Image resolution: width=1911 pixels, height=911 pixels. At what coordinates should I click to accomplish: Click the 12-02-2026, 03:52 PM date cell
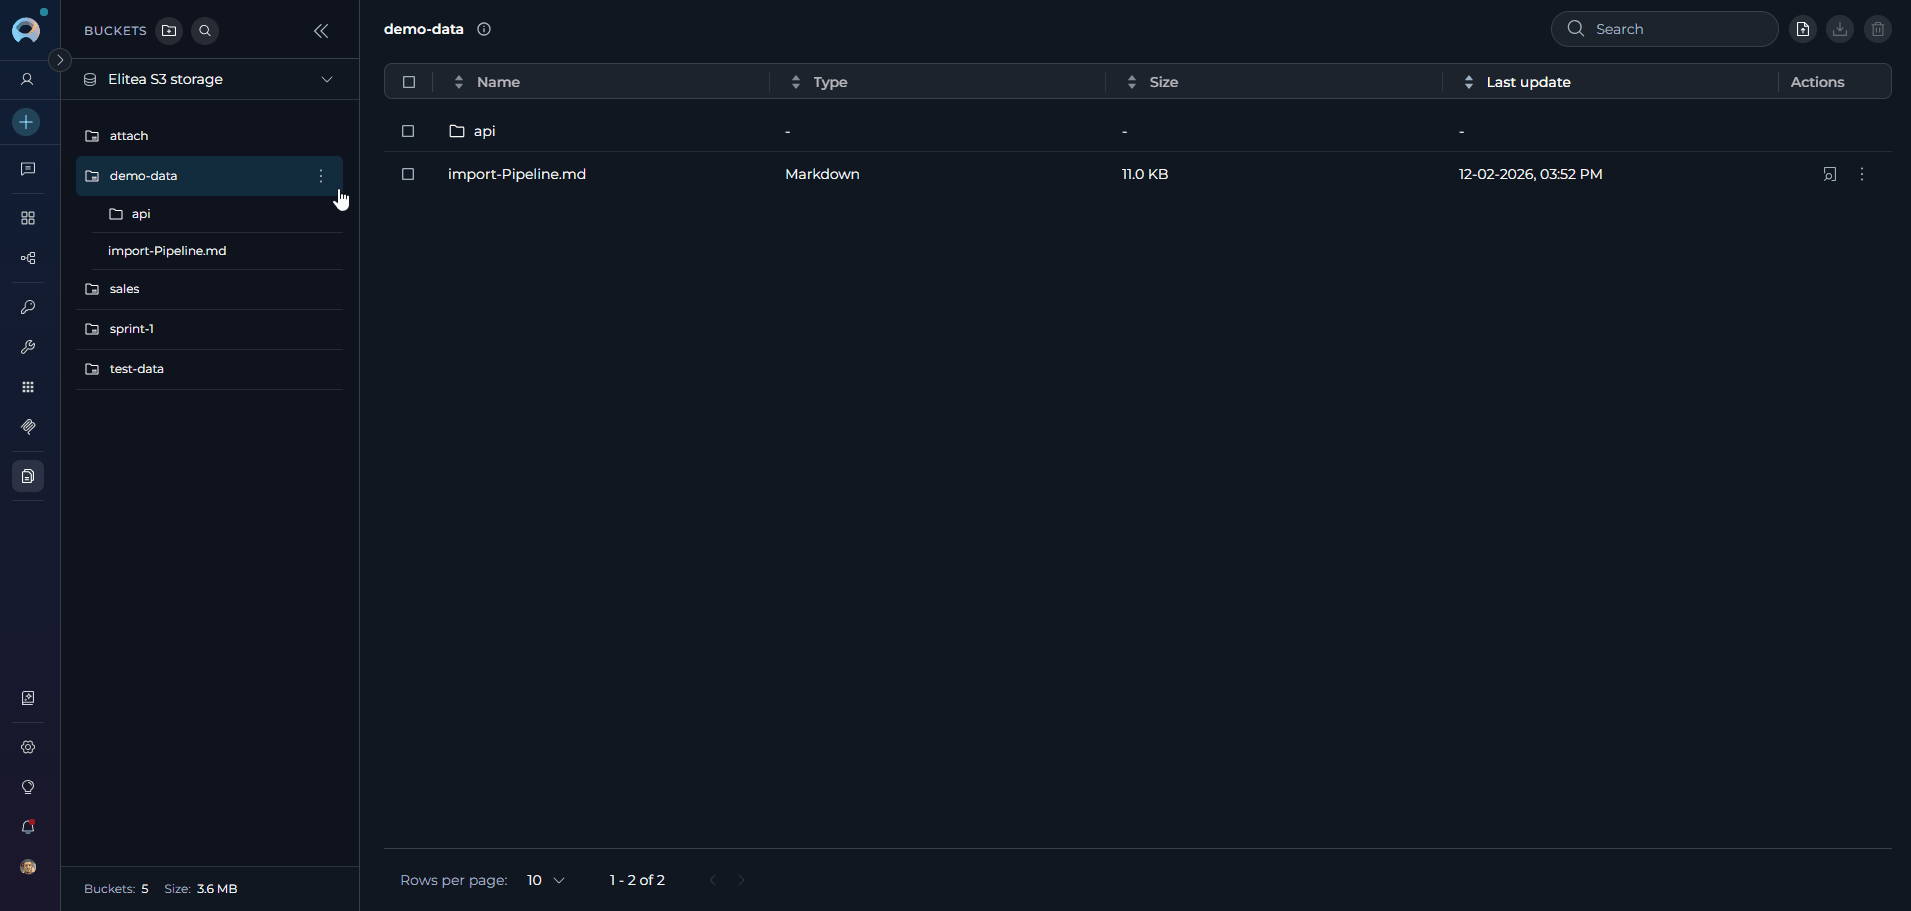pyautogui.click(x=1530, y=174)
